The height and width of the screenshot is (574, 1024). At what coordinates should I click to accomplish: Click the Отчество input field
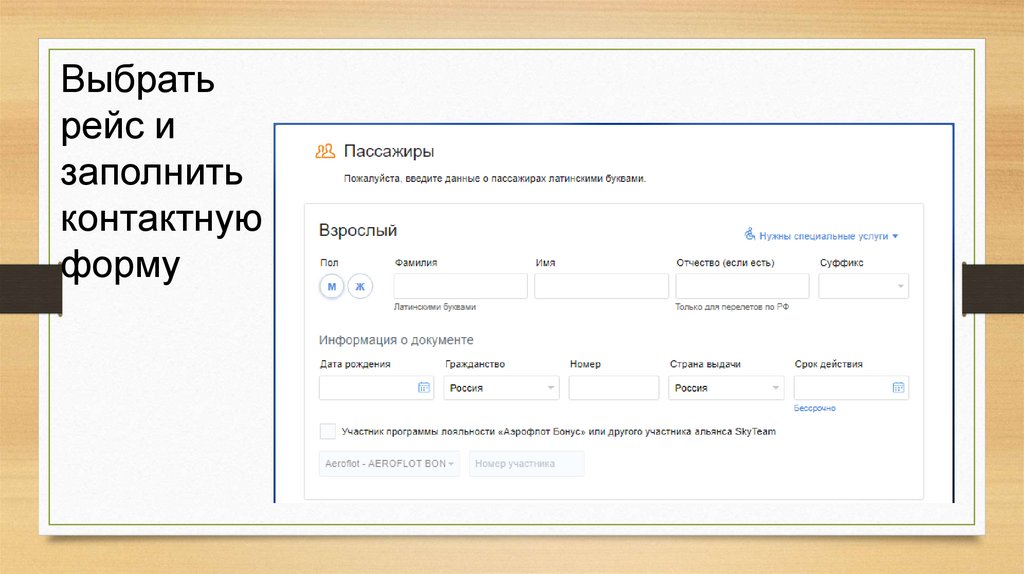[742, 286]
